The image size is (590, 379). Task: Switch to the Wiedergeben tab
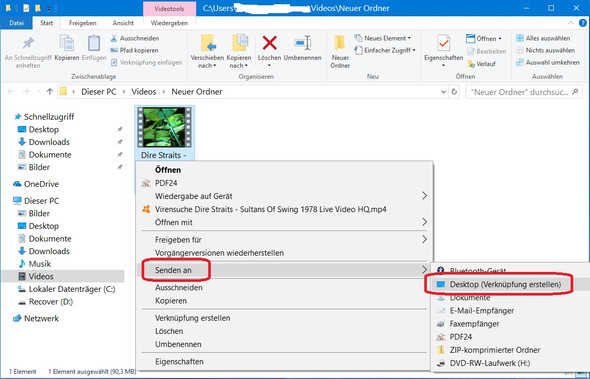coord(169,23)
